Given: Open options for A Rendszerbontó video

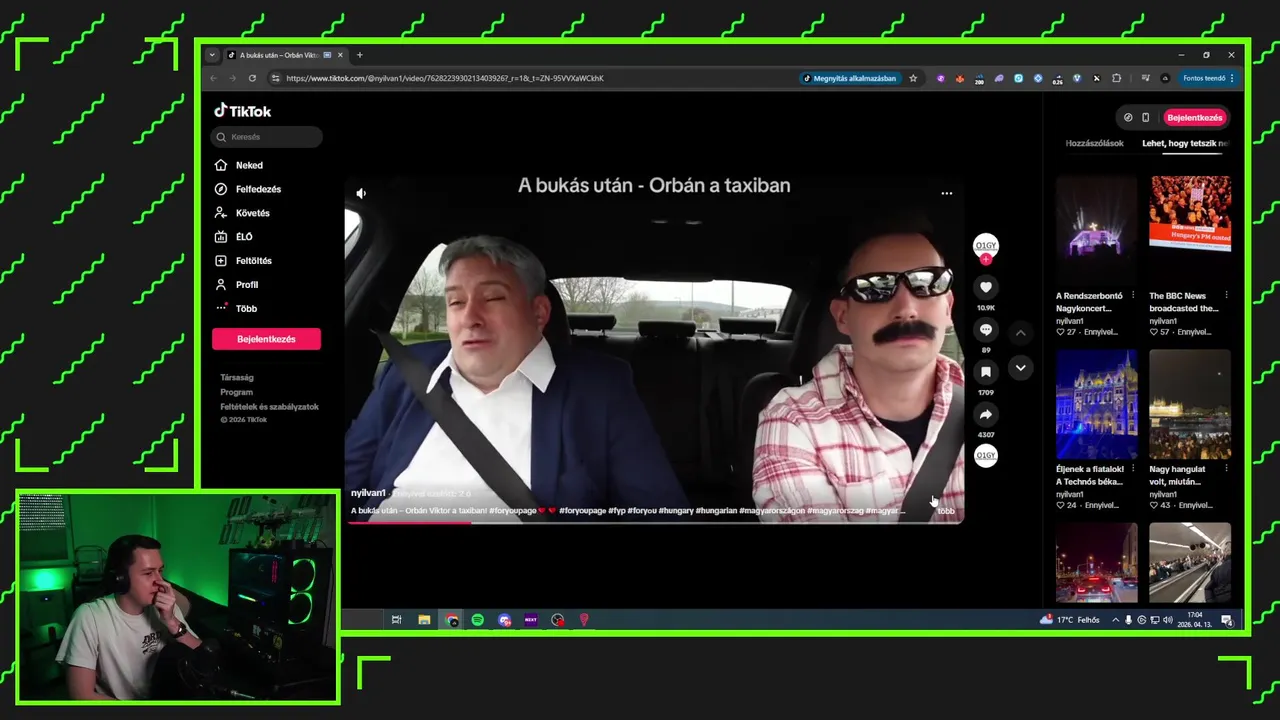Looking at the screenshot, I should point(1133,296).
